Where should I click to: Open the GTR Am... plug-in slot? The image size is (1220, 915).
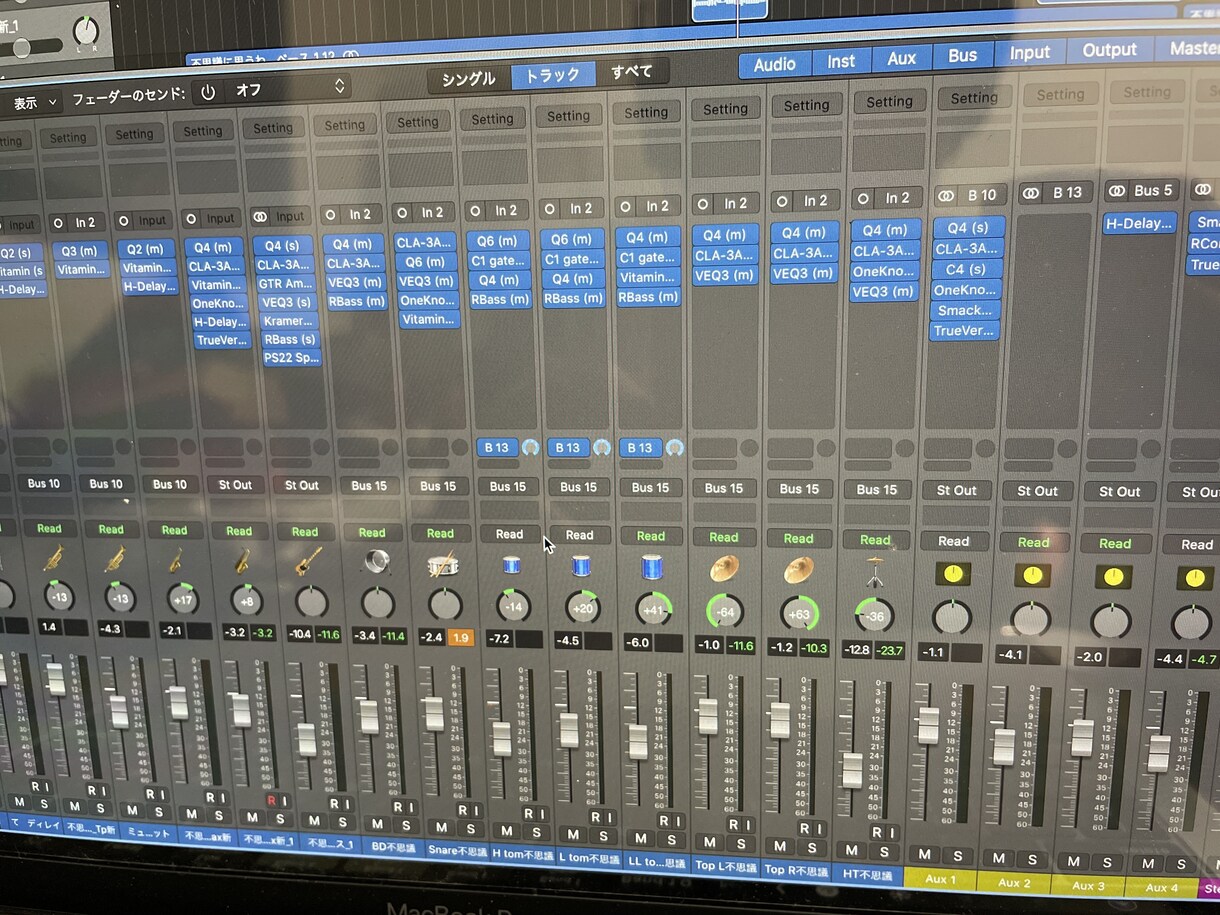click(286, 284)
